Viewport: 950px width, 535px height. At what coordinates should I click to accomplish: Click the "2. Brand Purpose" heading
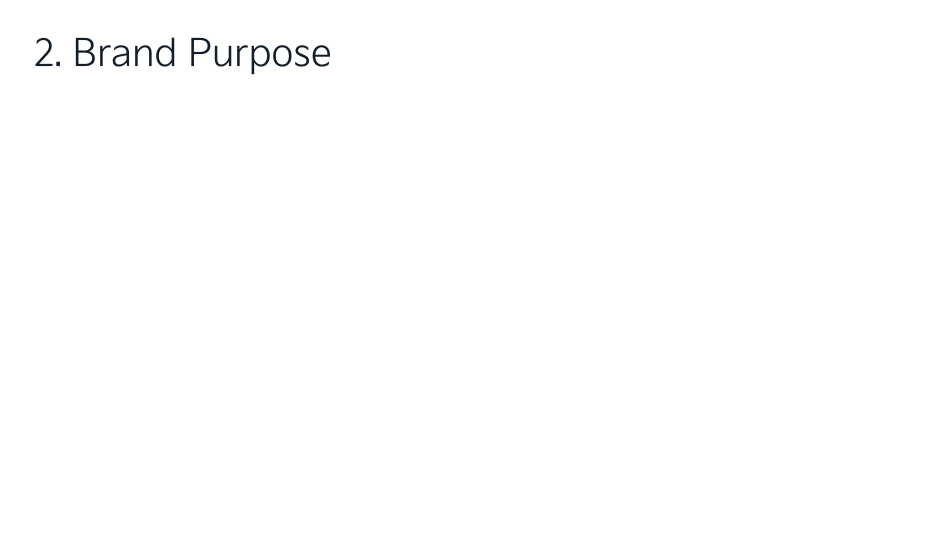pos(182,53)
